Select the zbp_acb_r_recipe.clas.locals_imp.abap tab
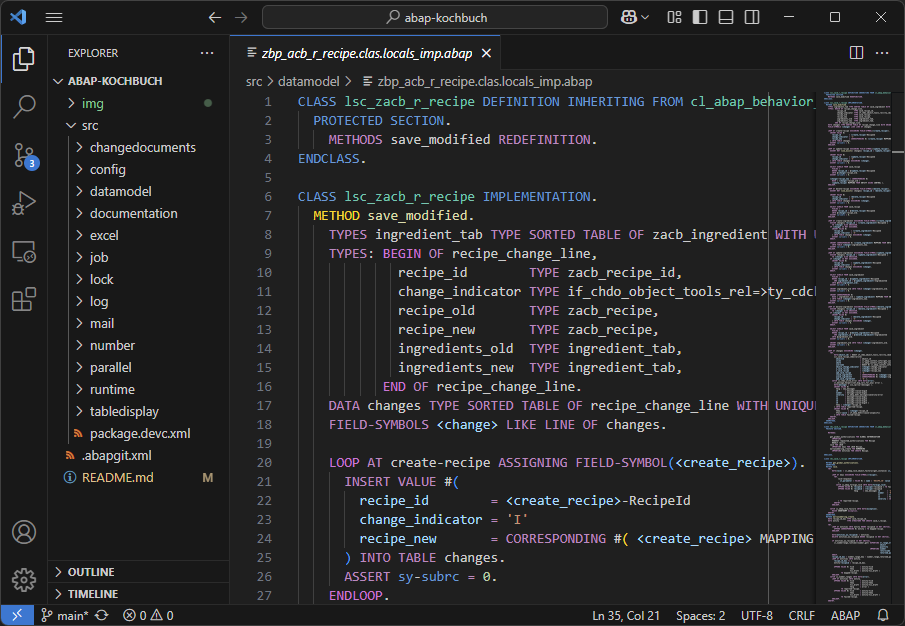This screenshot has width=905, height=626. [x=367, y=53]
